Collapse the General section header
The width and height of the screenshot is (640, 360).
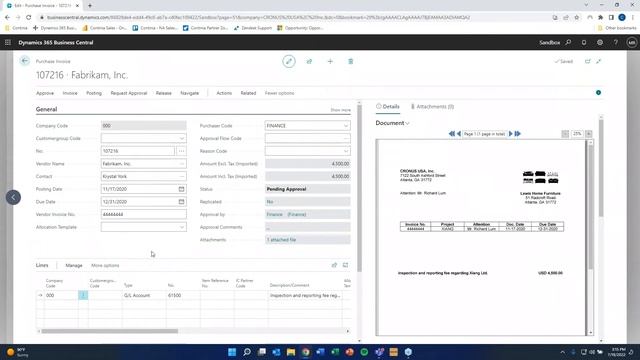click(x=47, y=109)
